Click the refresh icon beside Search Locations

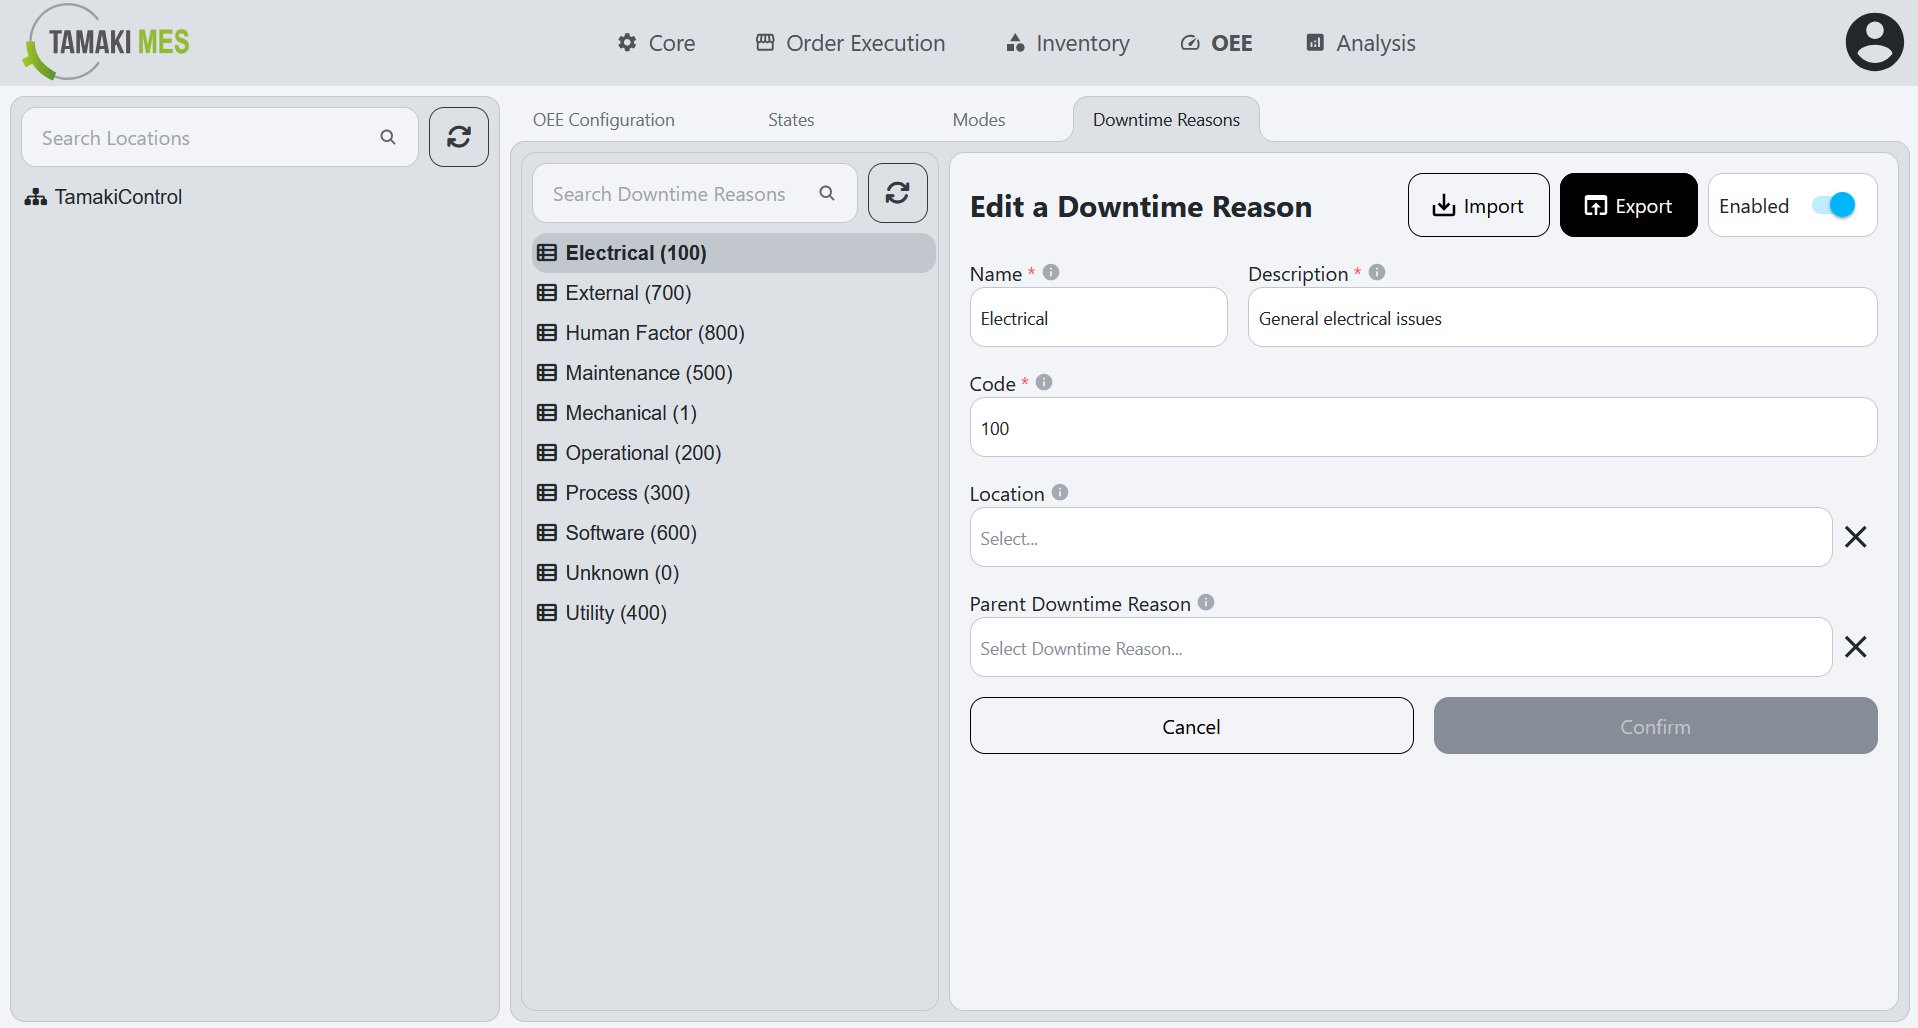click(x=458, y=137)
